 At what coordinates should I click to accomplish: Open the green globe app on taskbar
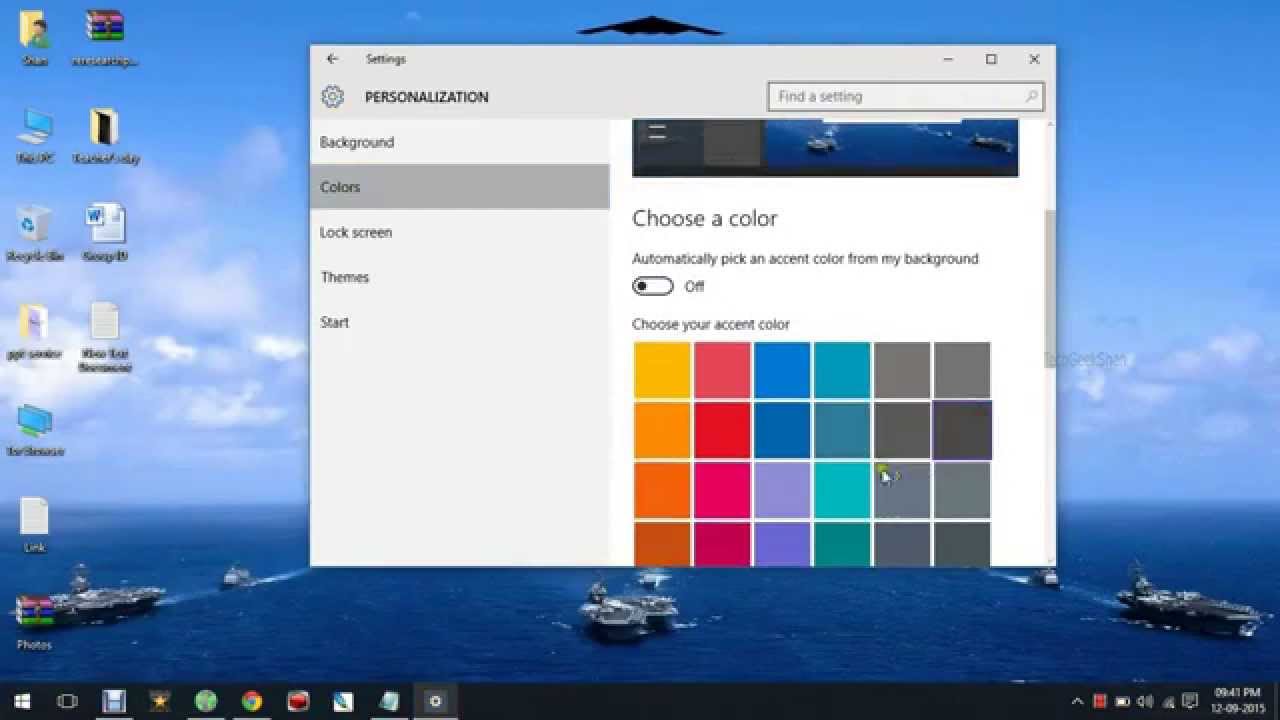[x=206, y=701]
